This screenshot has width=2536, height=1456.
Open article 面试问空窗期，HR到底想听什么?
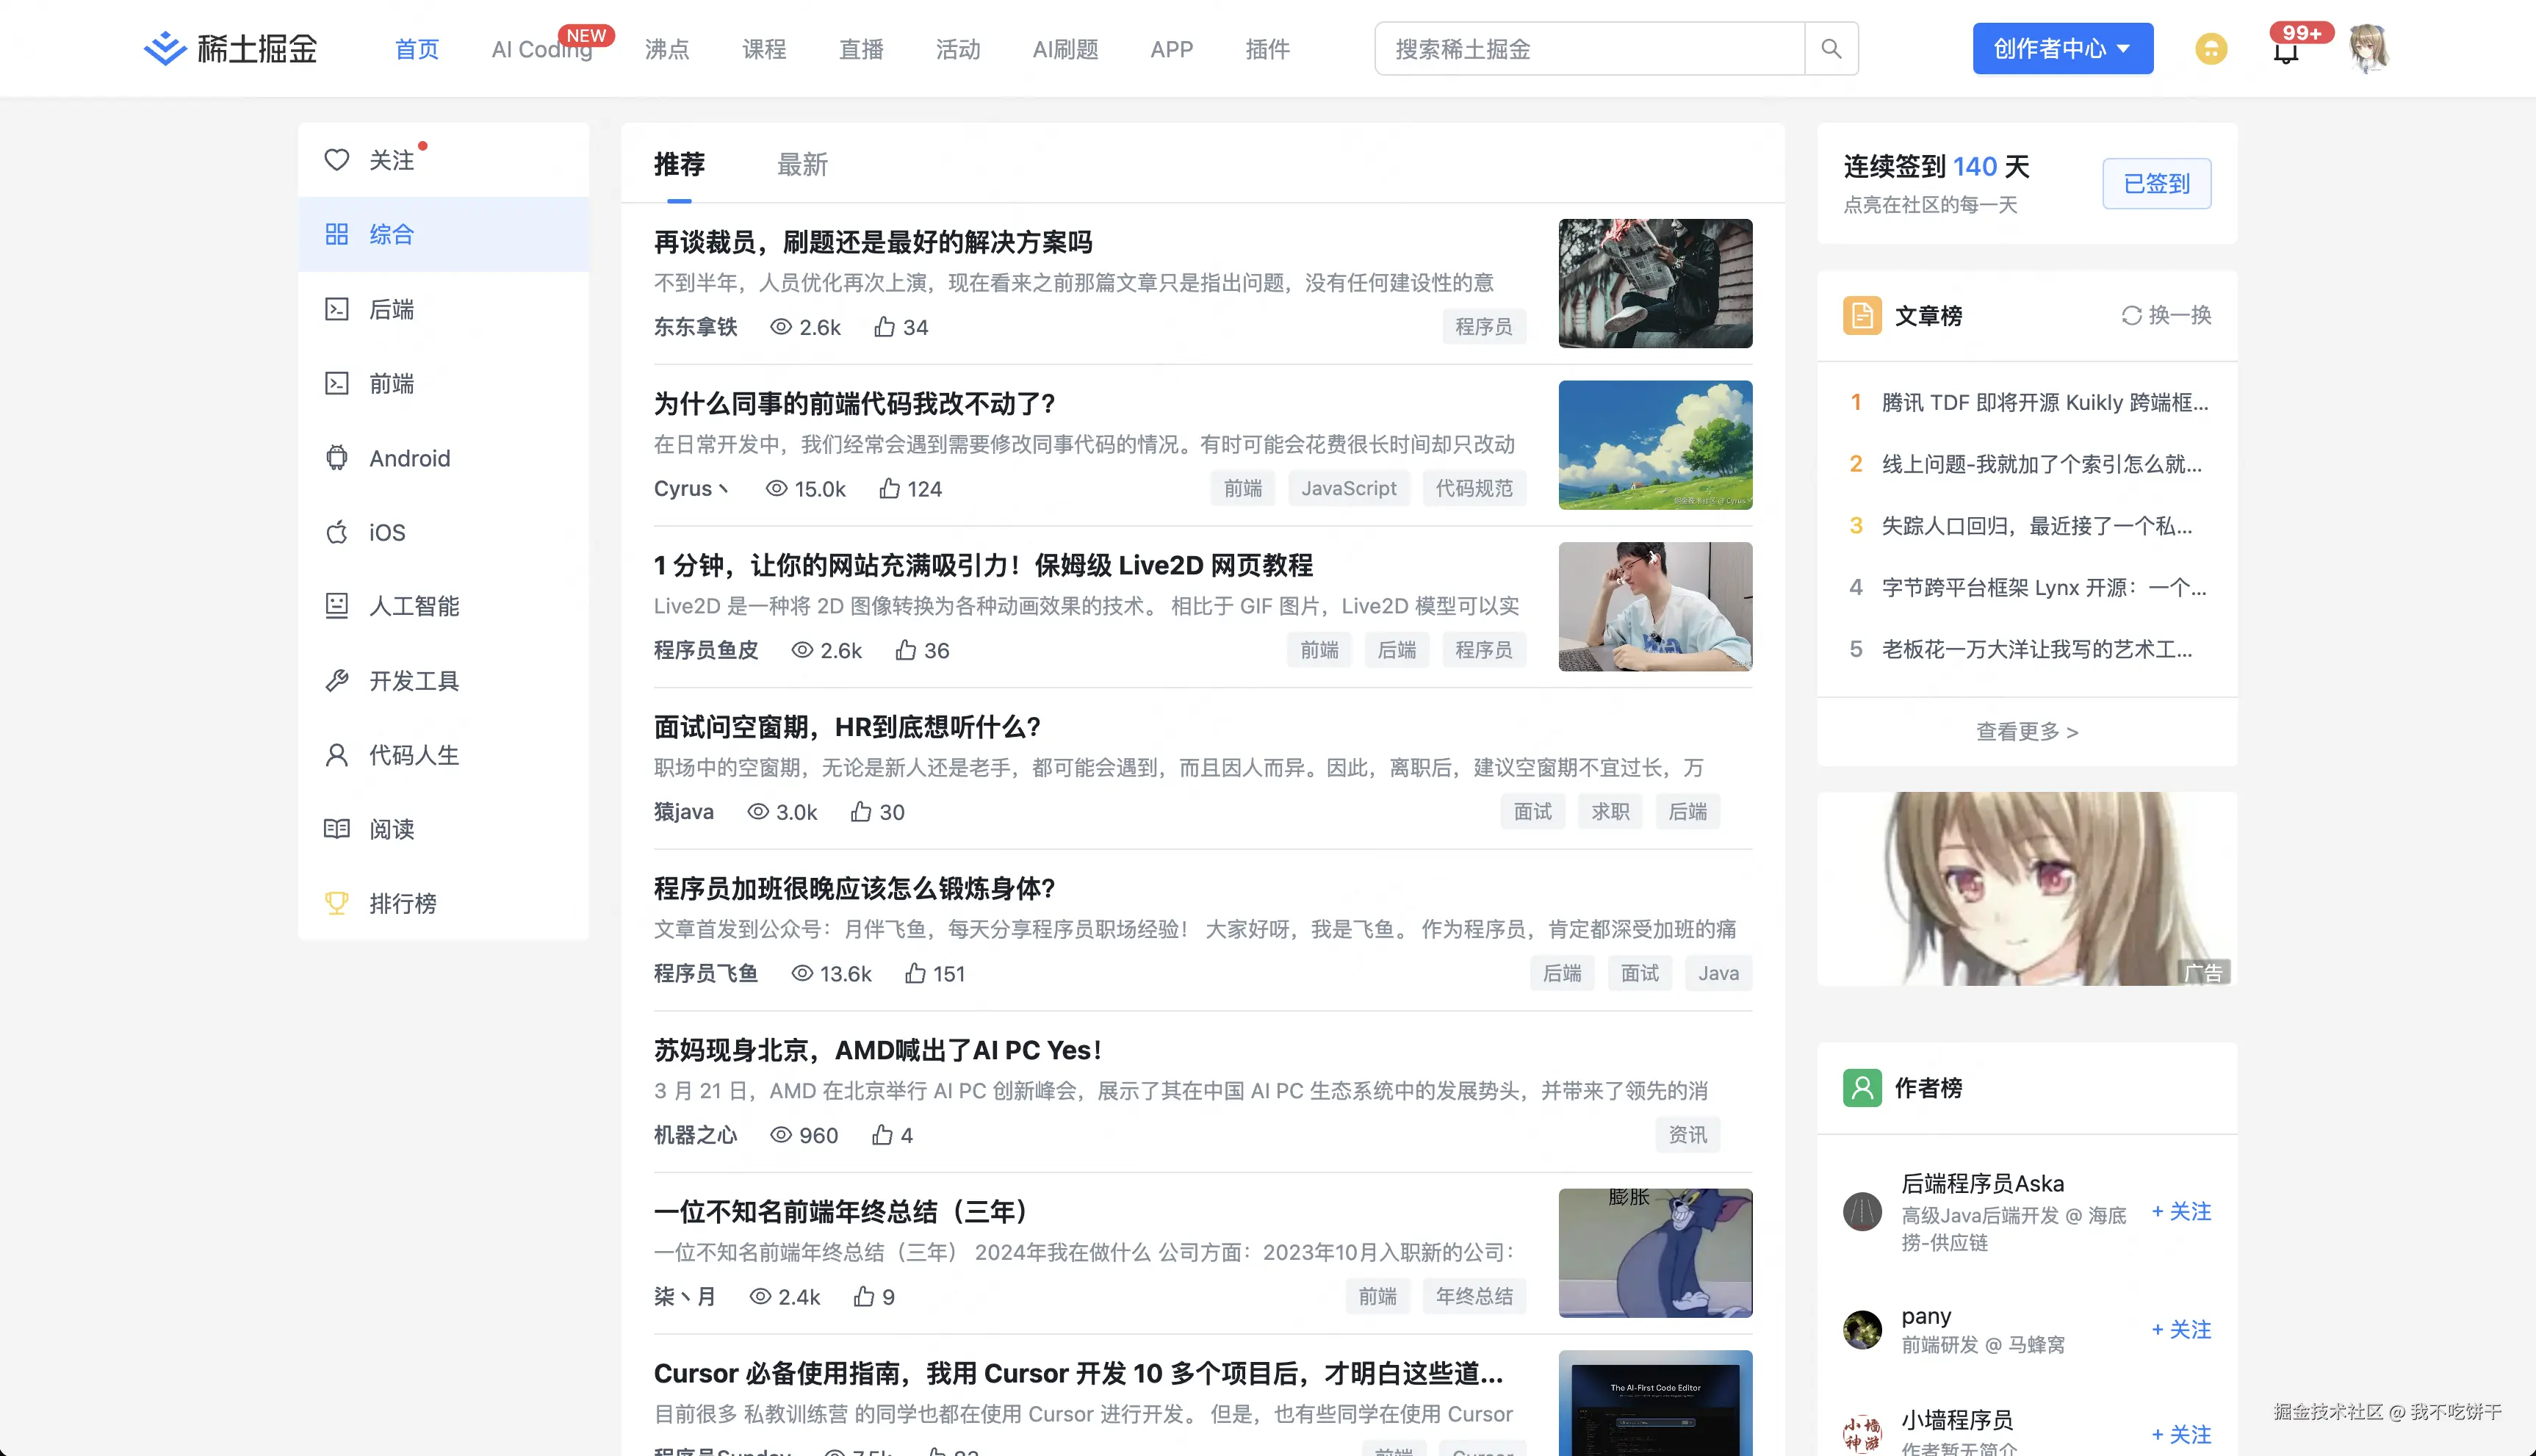pyautogui.click(x=847, y=727)
